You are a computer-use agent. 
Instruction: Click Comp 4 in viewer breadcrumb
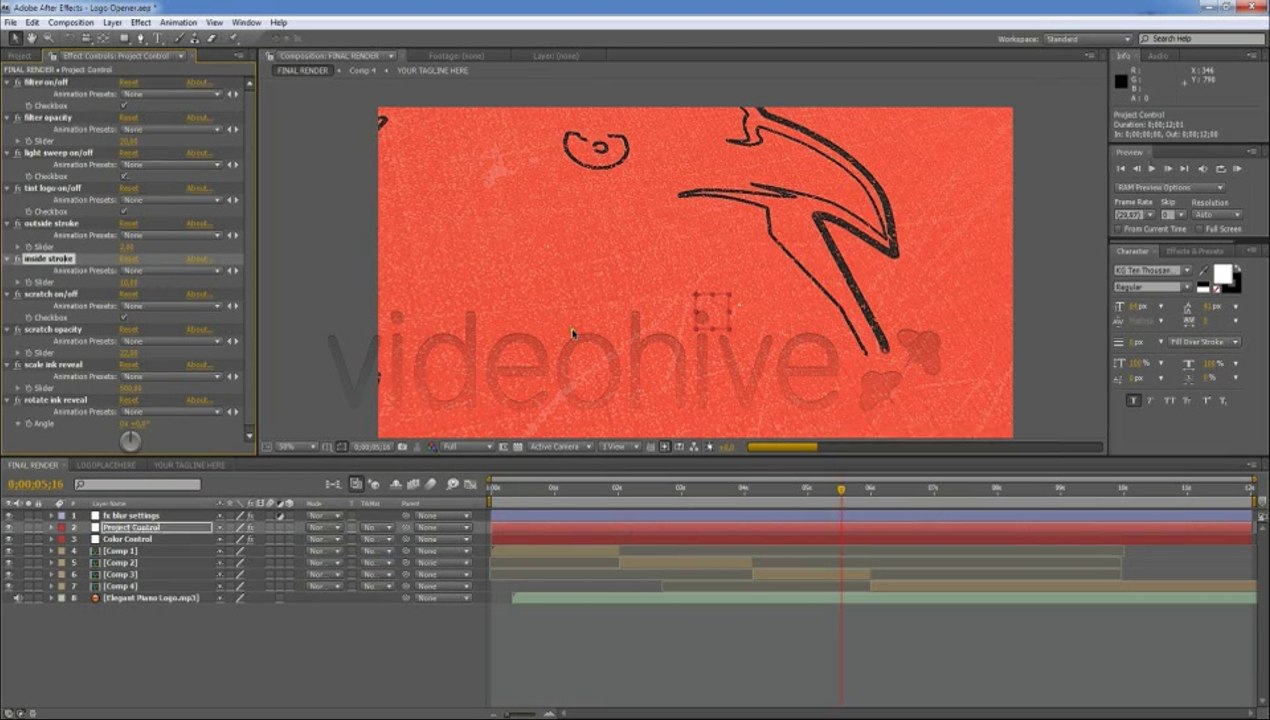[362, 71]
